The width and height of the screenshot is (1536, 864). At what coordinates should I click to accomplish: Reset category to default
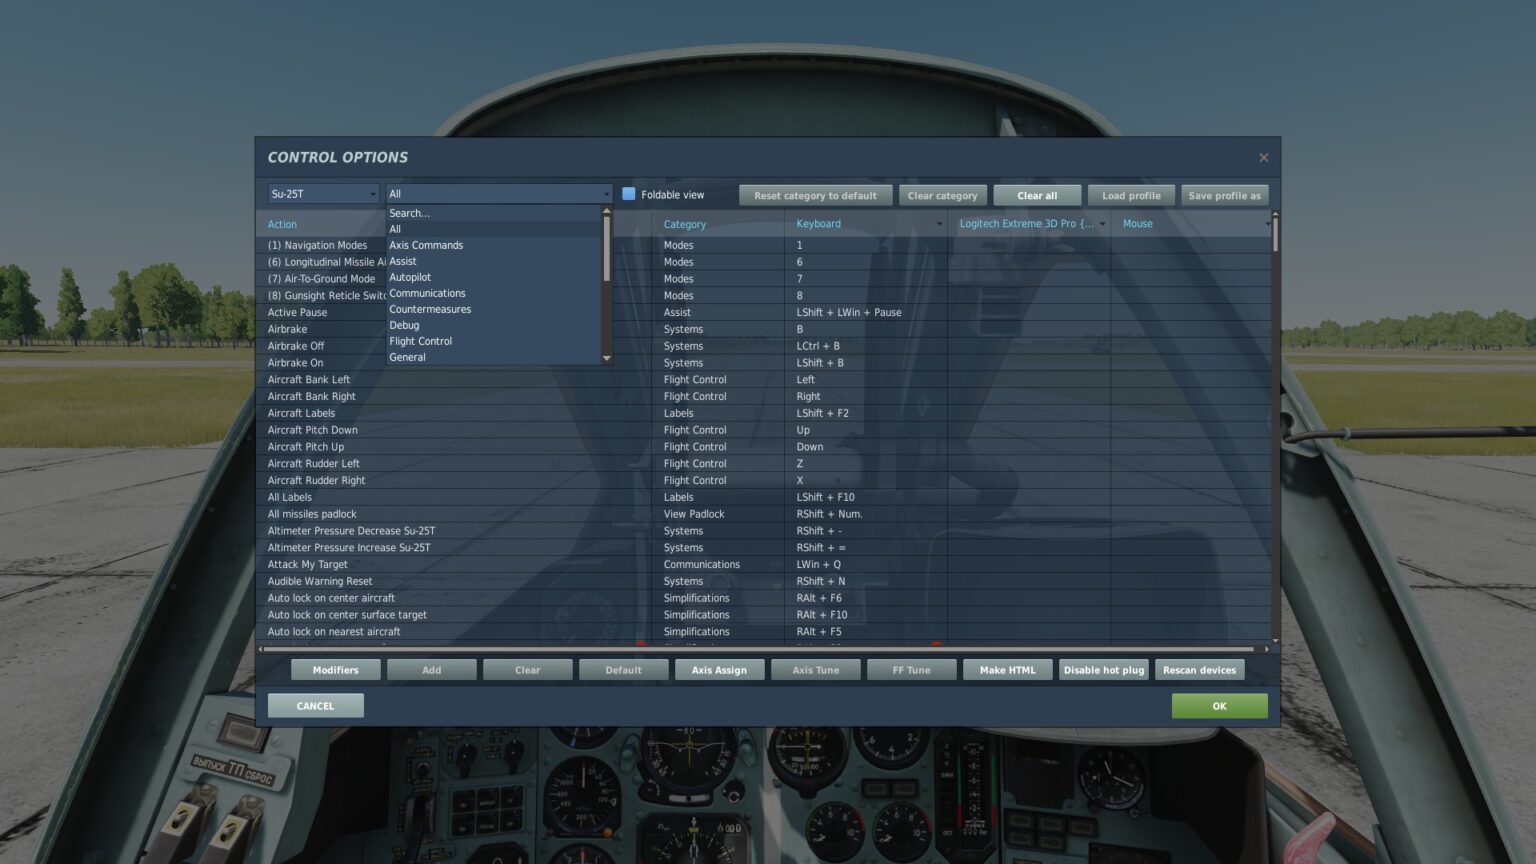tap(815, 195)
